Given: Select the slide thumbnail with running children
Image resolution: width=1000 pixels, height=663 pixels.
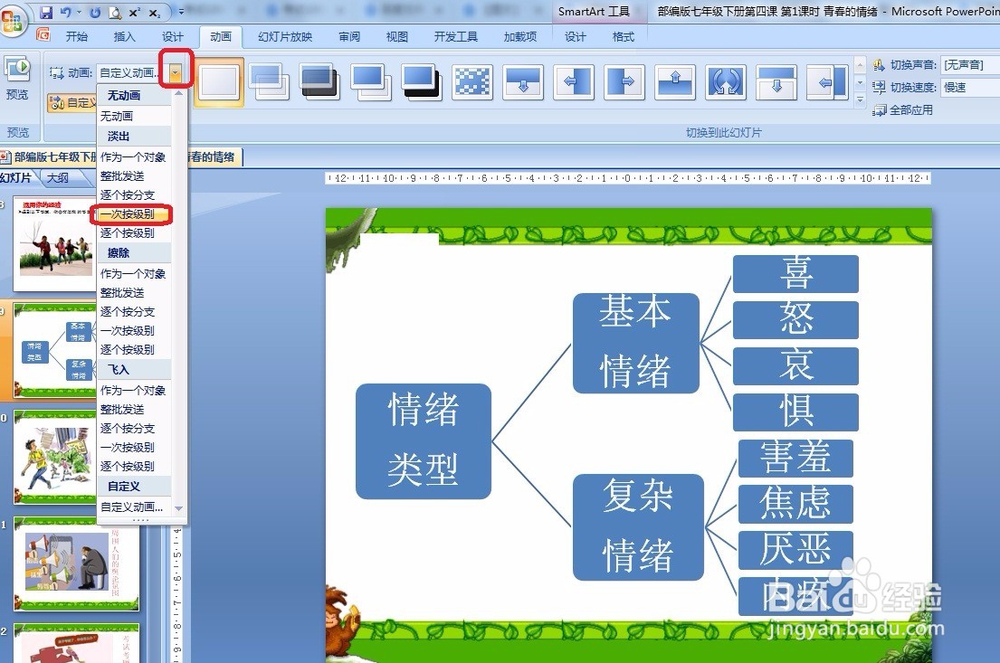Looking at the screenshot, I should point(55,244).
